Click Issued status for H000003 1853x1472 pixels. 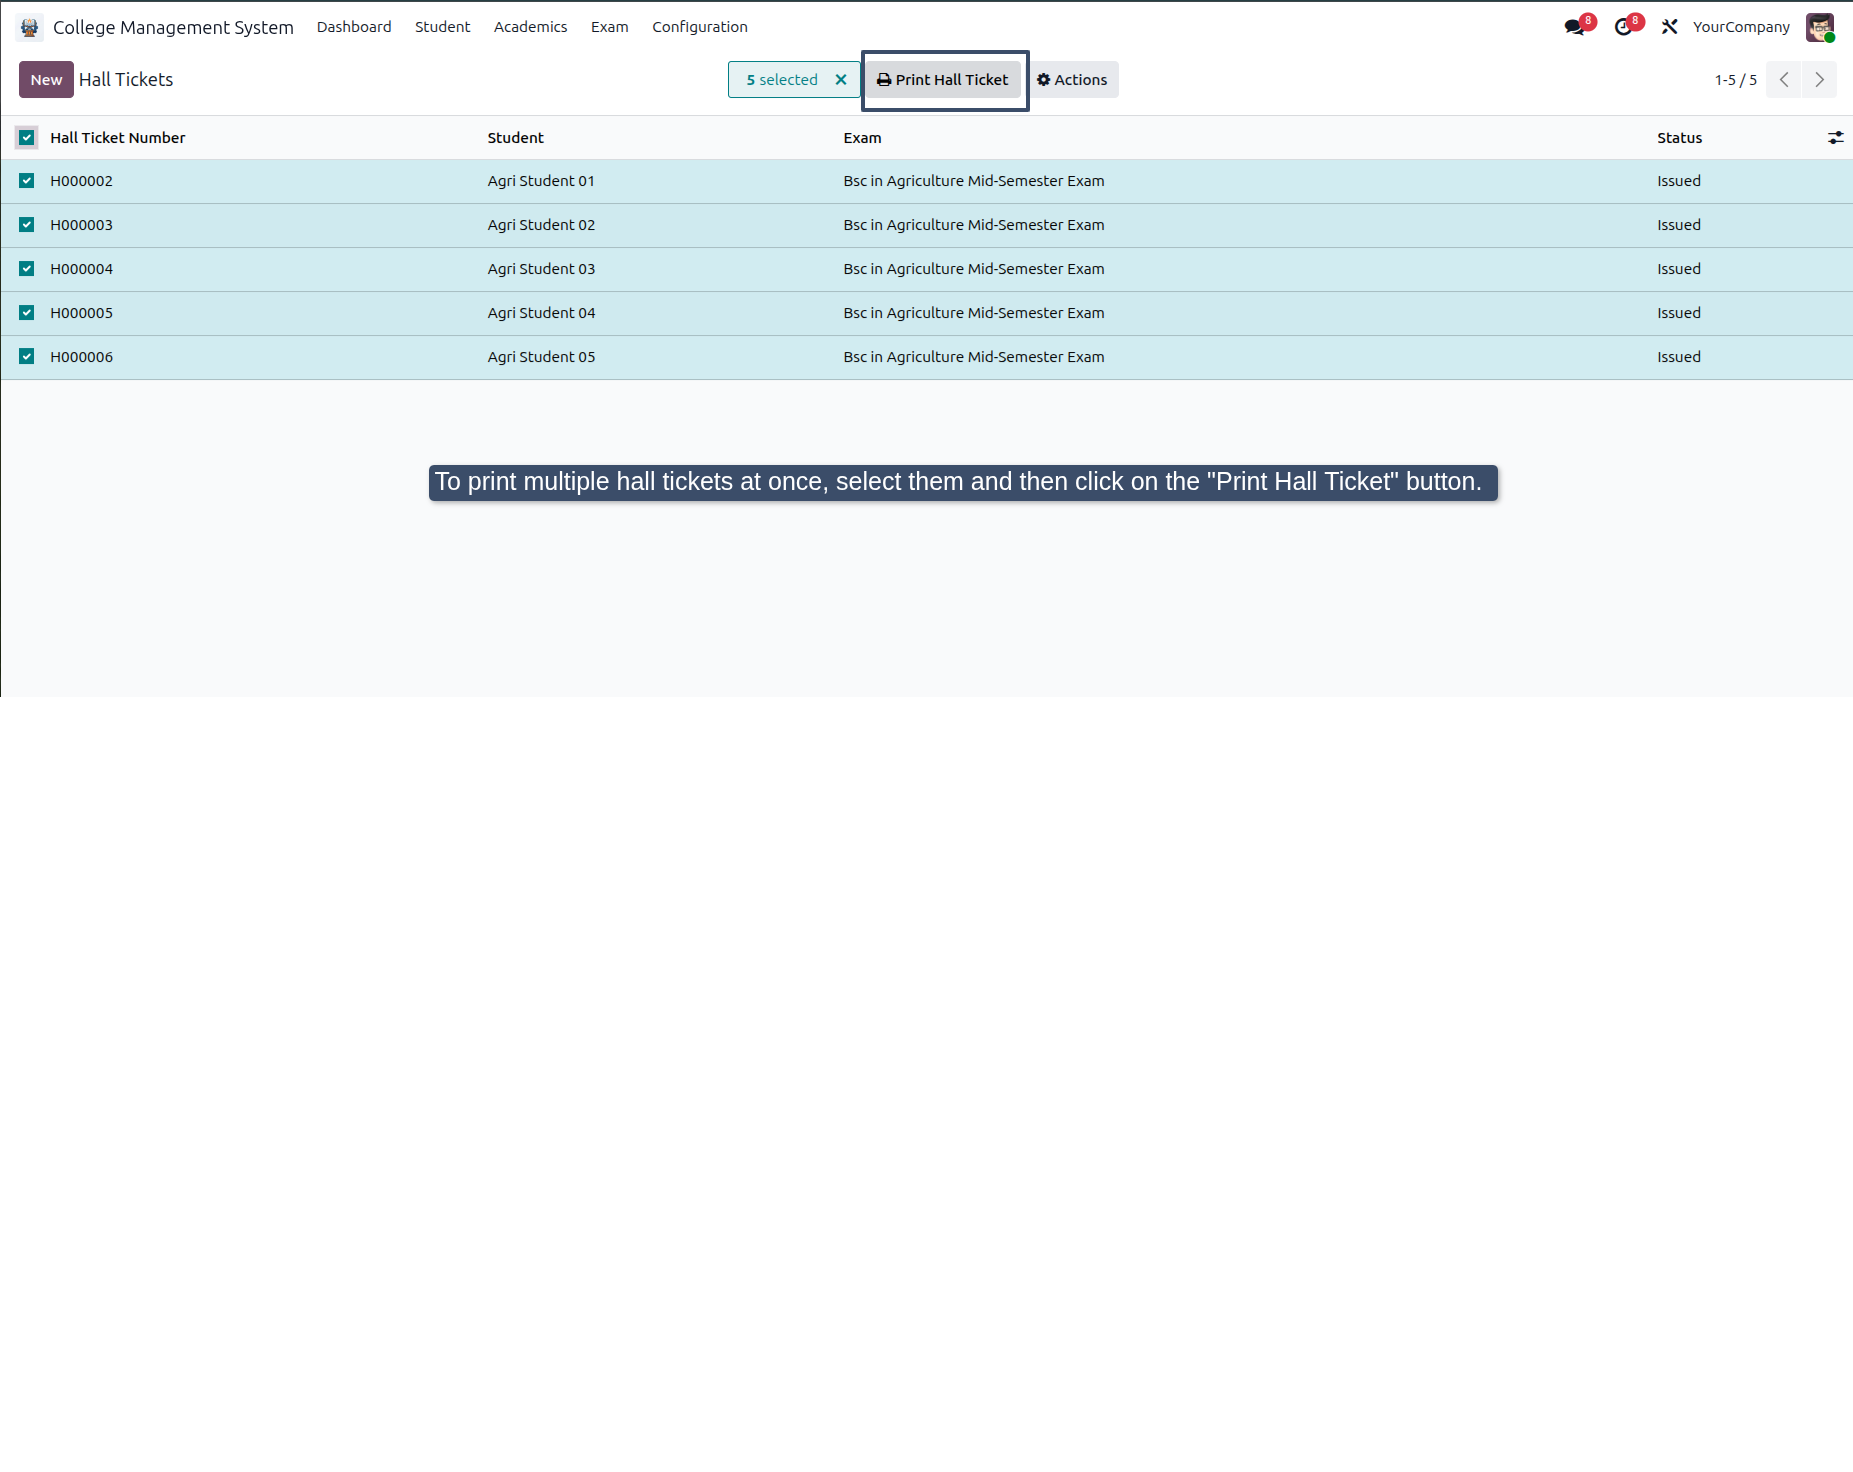tap(1679, 225)
